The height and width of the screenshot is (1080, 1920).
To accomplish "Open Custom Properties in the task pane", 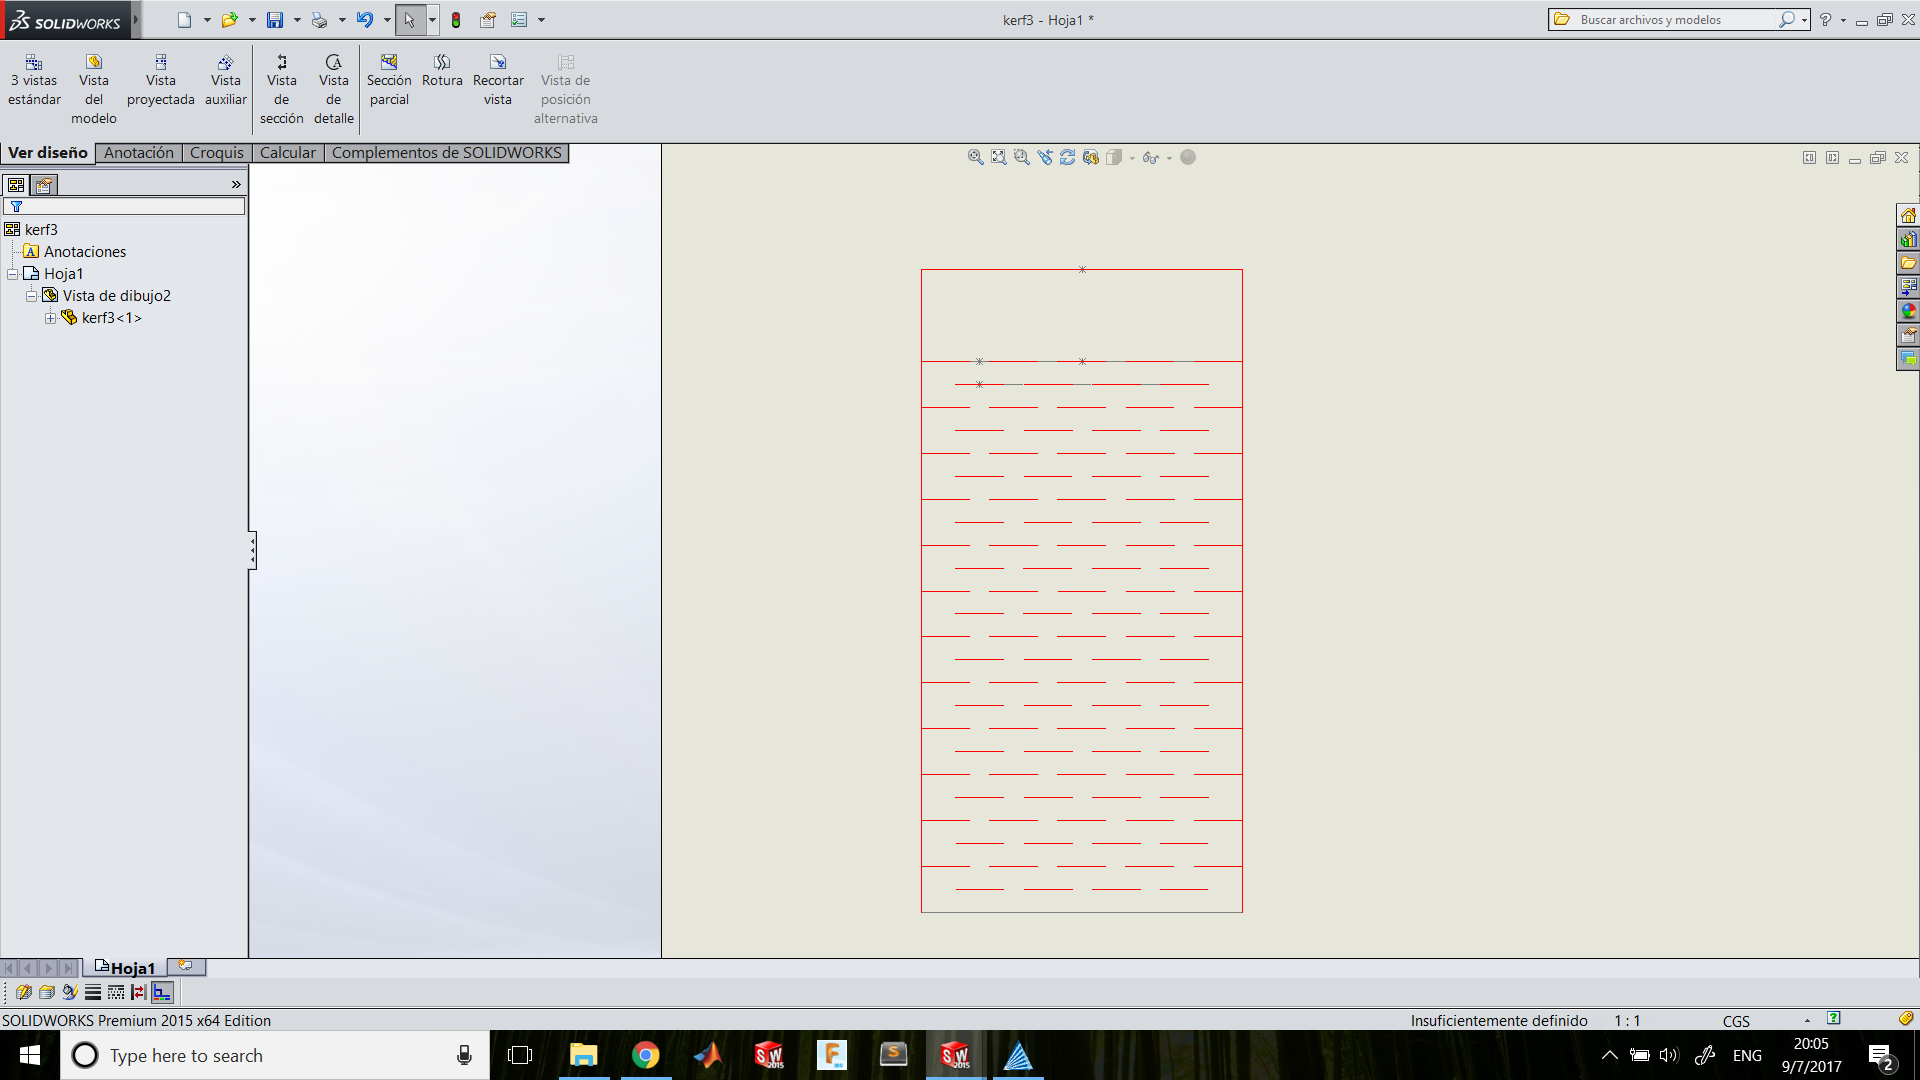I will (x=1908, y=335).
